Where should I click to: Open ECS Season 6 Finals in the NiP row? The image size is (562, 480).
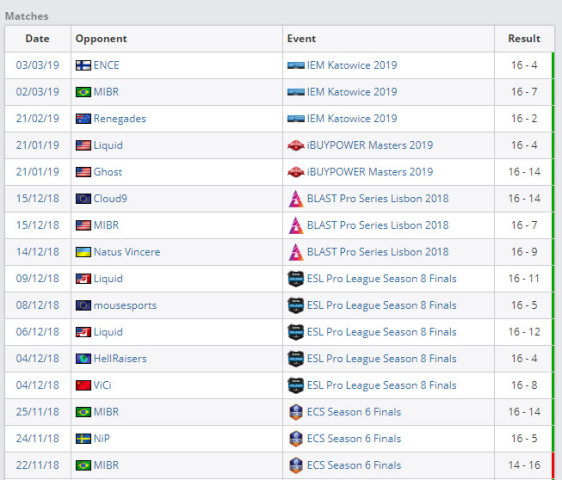pos(354,438)
